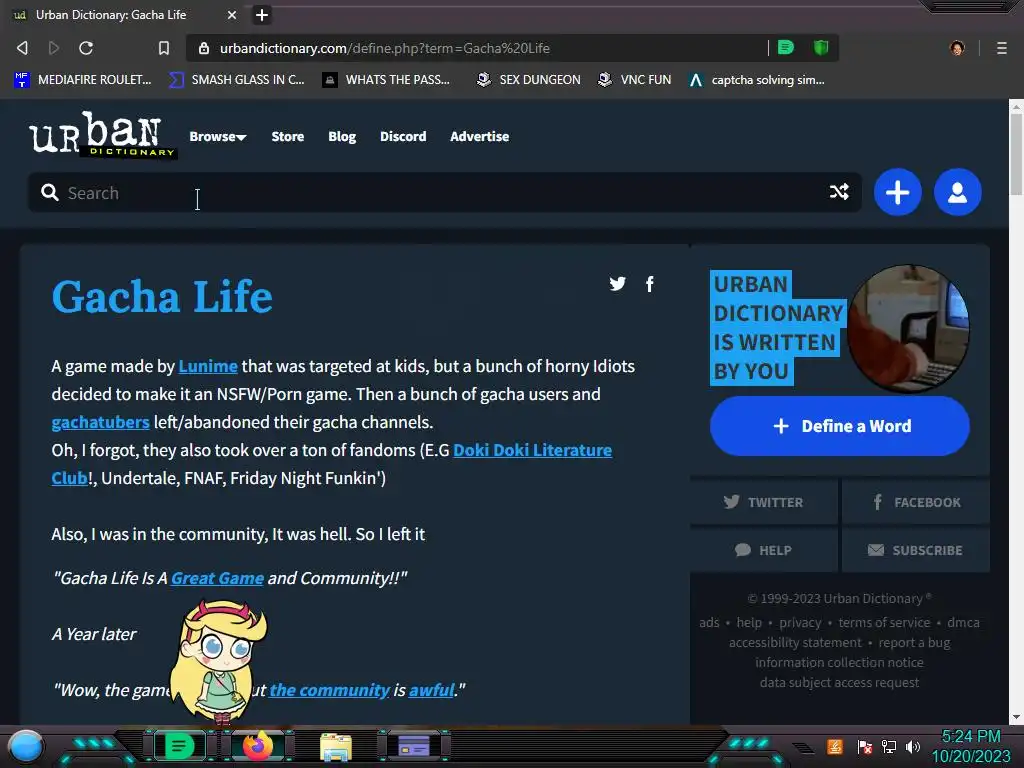
Task: Click the Star Butterfly desktop mascot
Action: coord(219,662)
